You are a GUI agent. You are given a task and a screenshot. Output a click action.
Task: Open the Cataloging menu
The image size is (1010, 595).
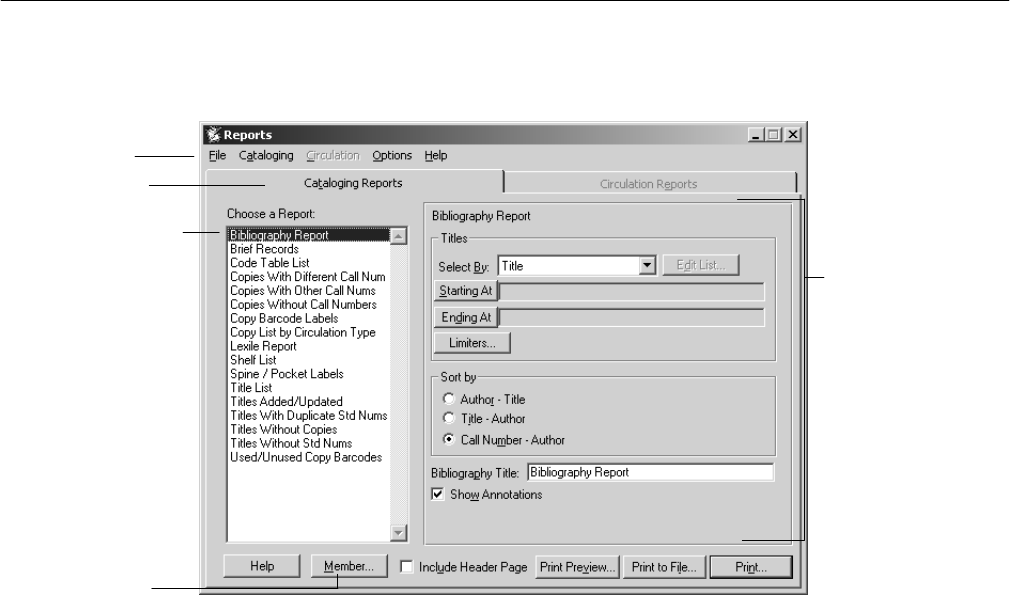266,155
